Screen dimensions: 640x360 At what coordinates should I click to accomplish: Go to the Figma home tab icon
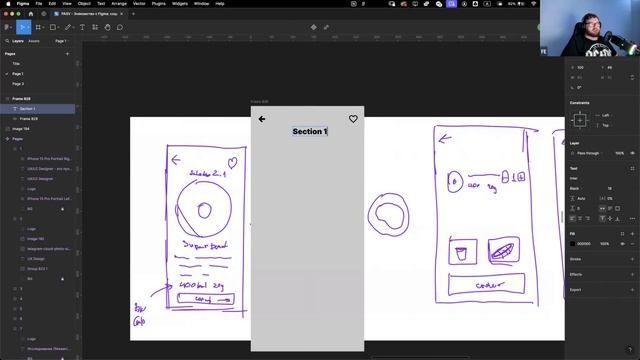(31, 14)
